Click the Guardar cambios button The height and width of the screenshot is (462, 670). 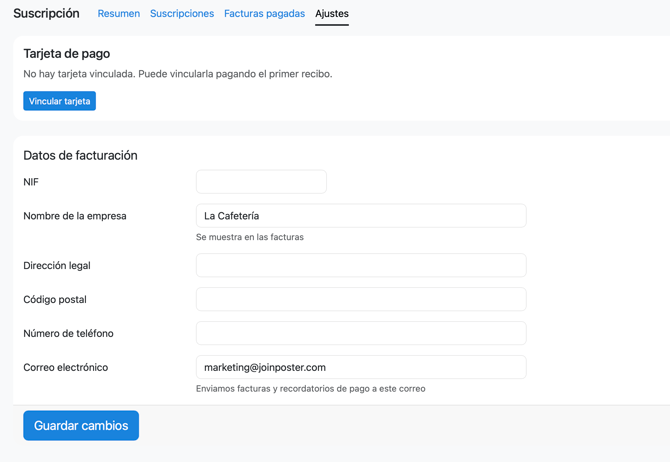(x=81, y=425)
